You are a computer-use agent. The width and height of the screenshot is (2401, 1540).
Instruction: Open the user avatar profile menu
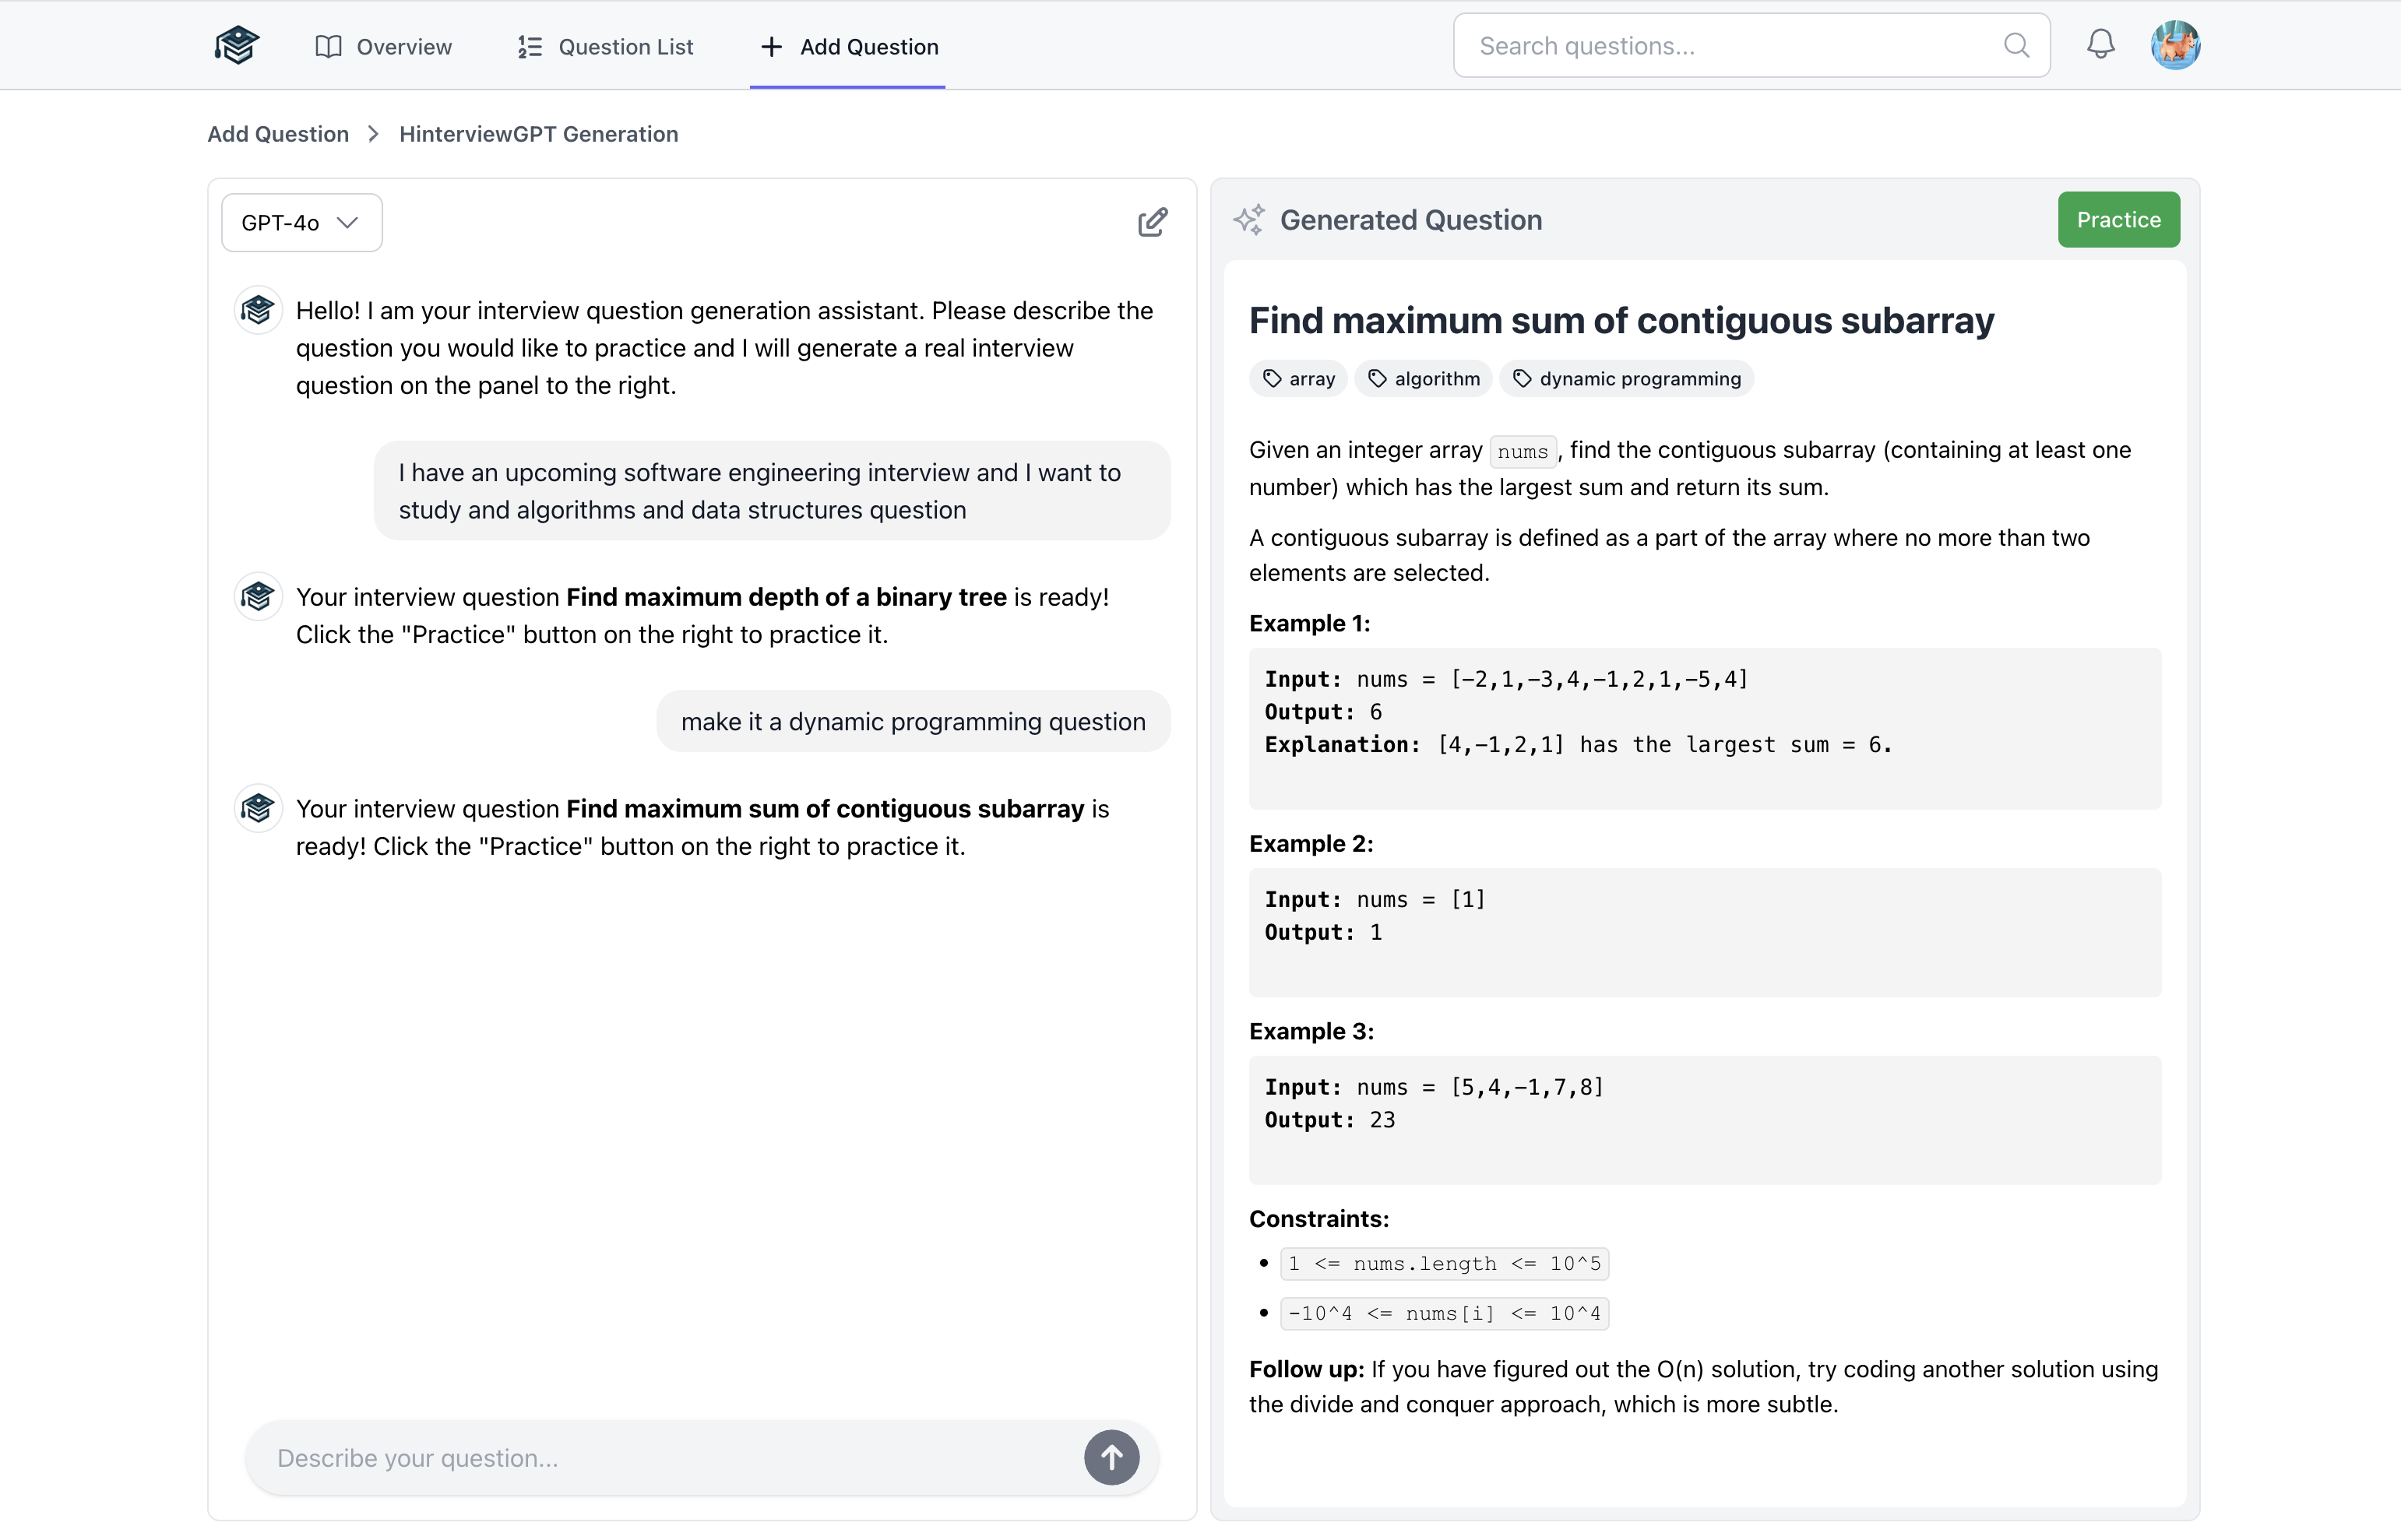point(2175,45)
